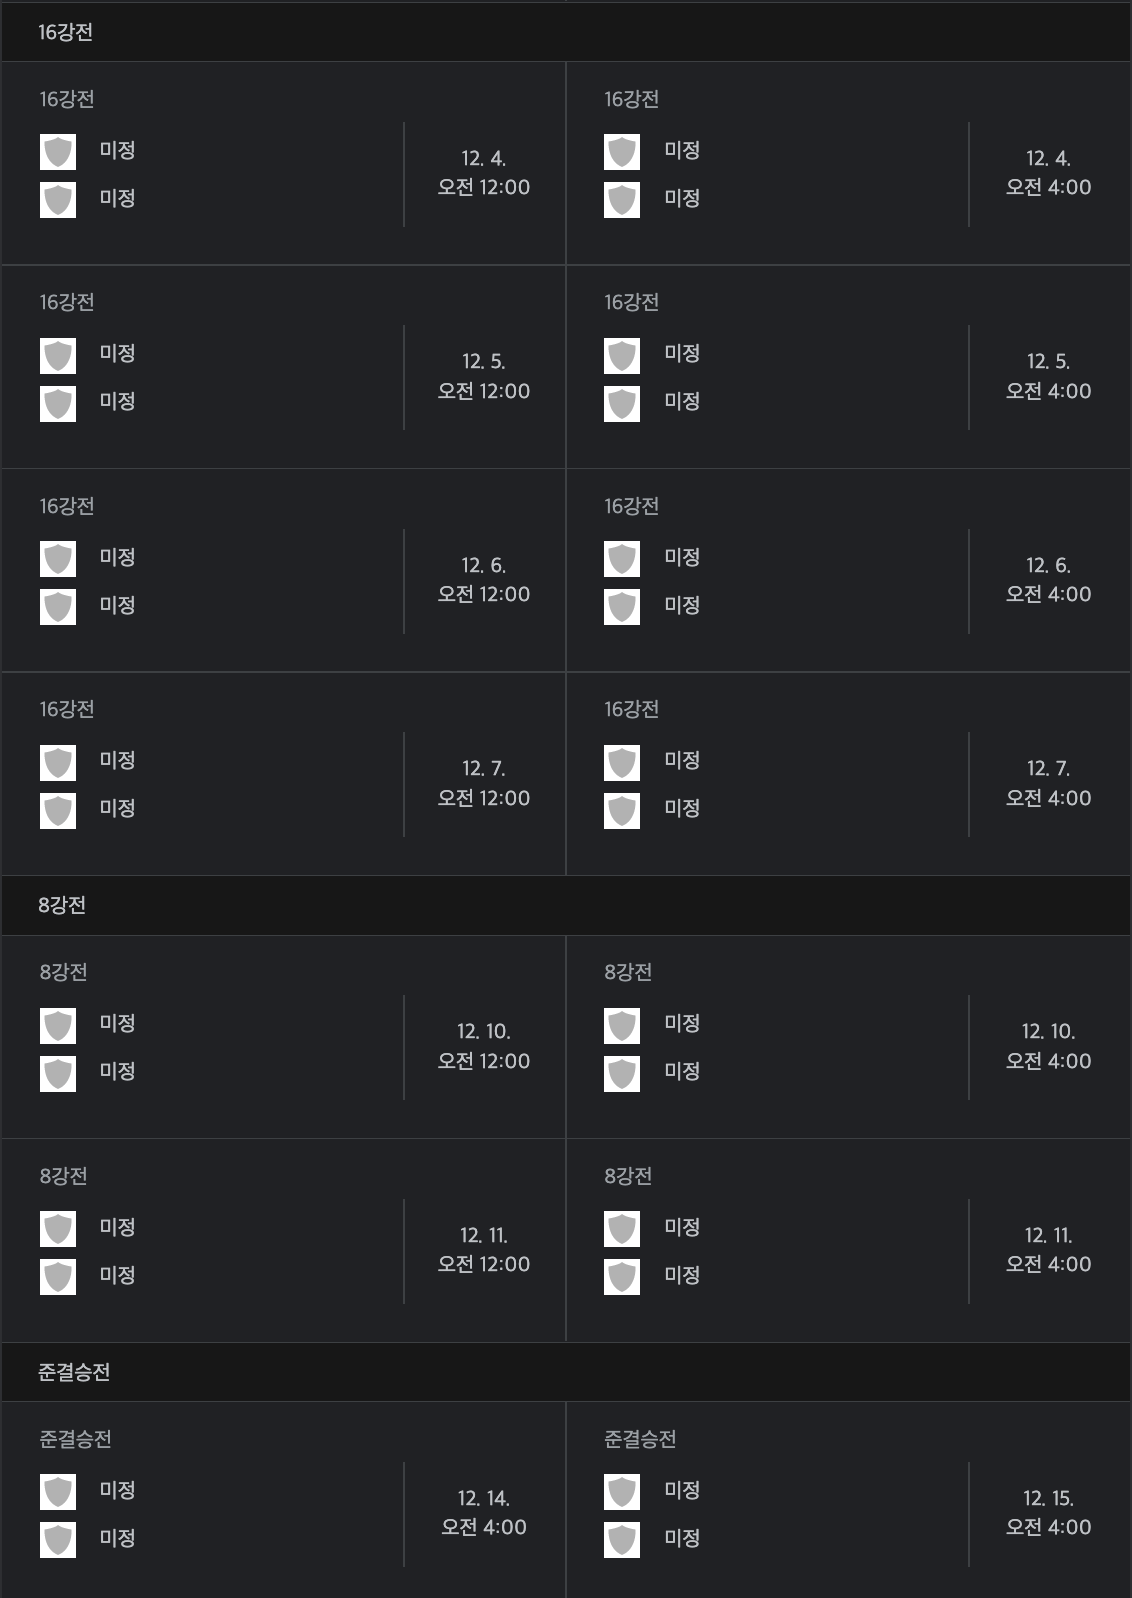This screenshot has width=1132, height=1598.
Task: Click top team shield in 12. 5. 오전 12:00 match
Action: point(58,355)
